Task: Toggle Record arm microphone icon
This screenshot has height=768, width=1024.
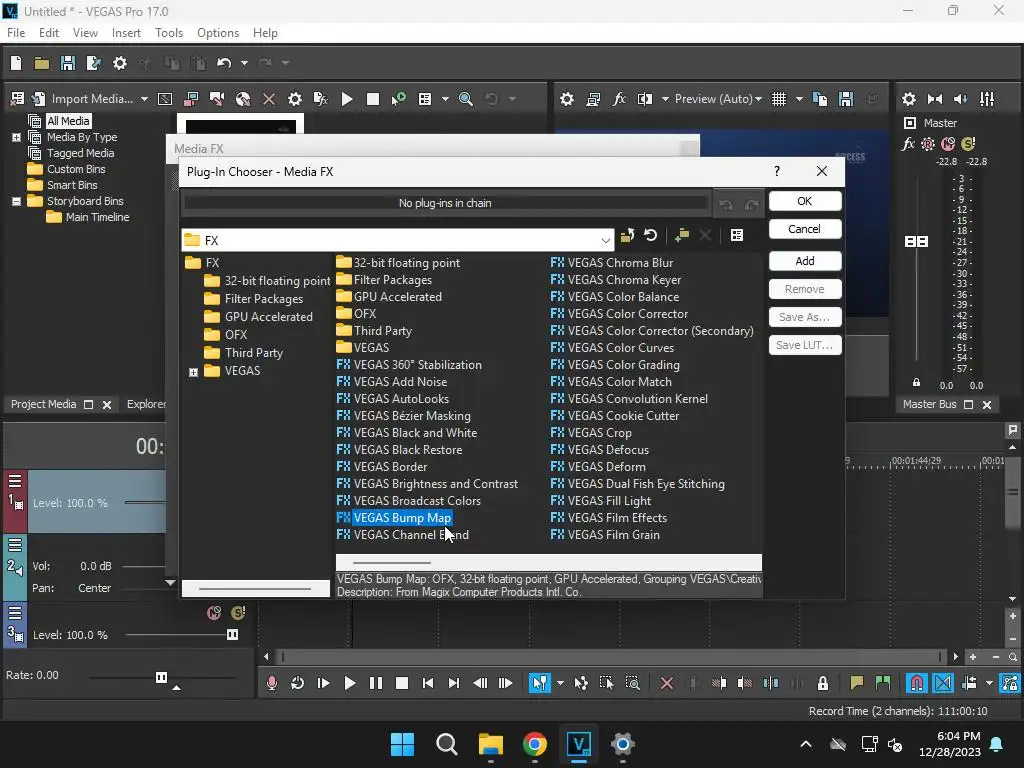Action: pyautogui.click(x=272, y=683)
